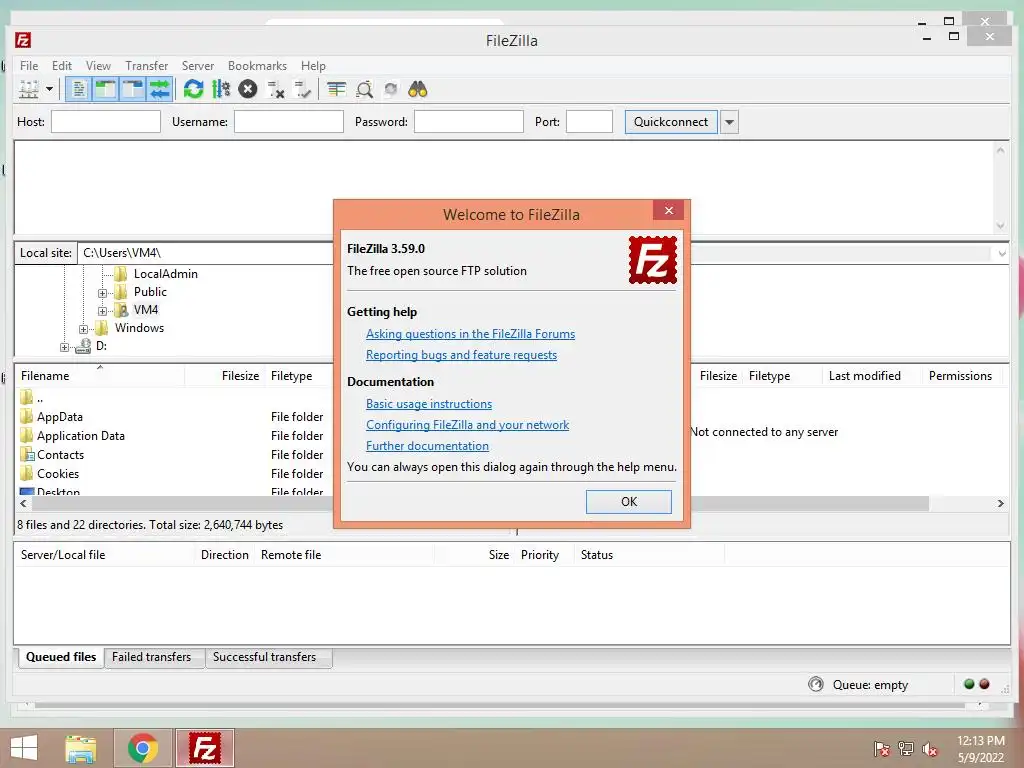The image size is (1024, 768).
Task: Click OK in Welcome dialog
Action: click(x=628, y=502)
